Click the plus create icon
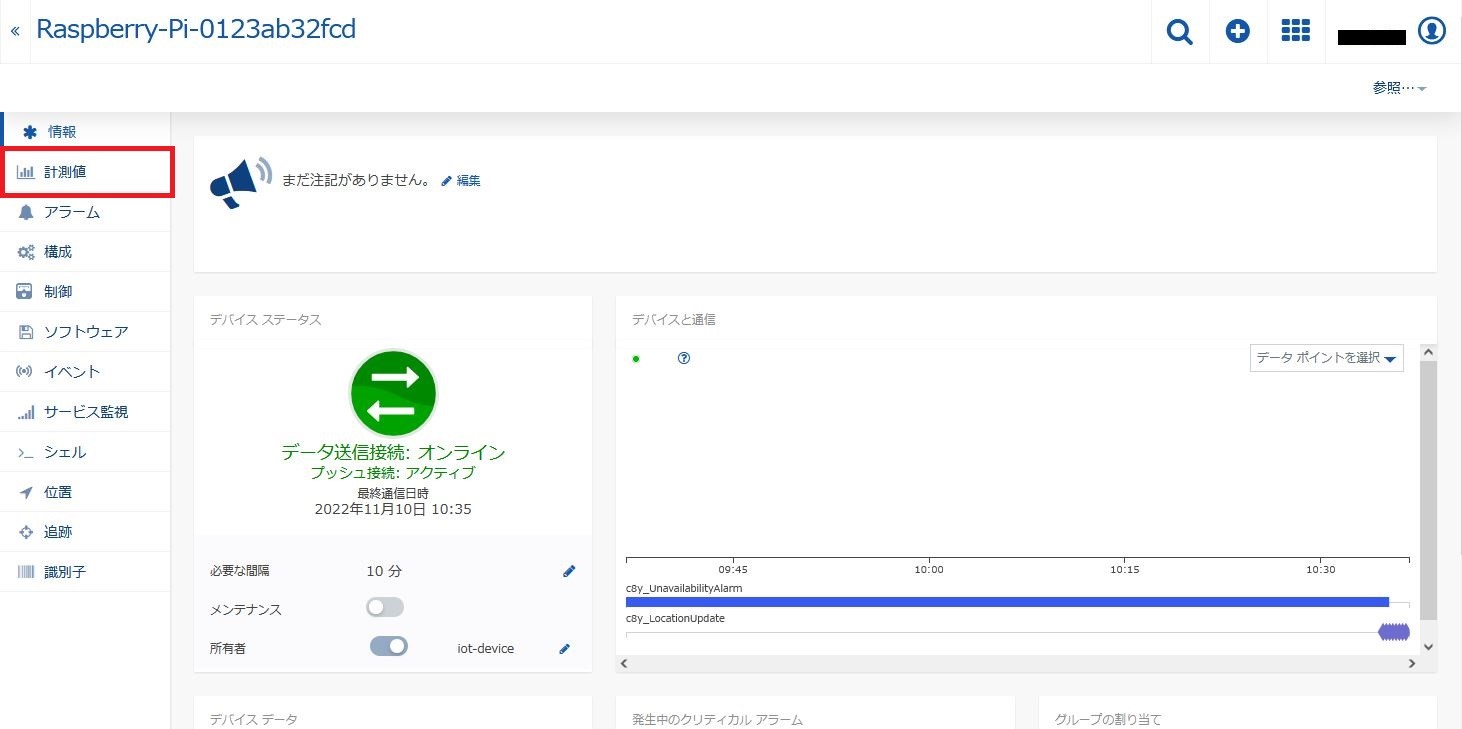 (1238, 32)
